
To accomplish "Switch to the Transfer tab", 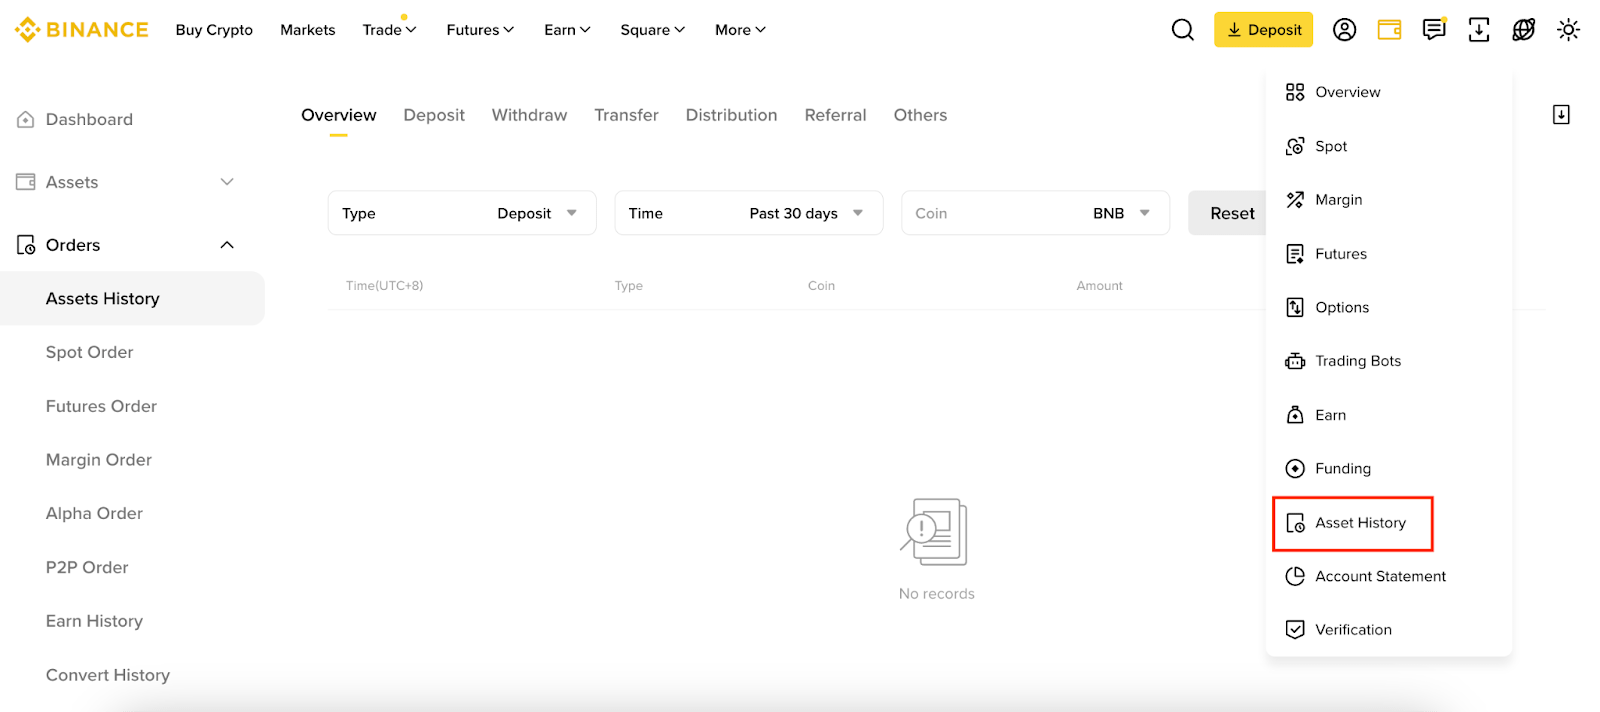I will tap(626, 115).
